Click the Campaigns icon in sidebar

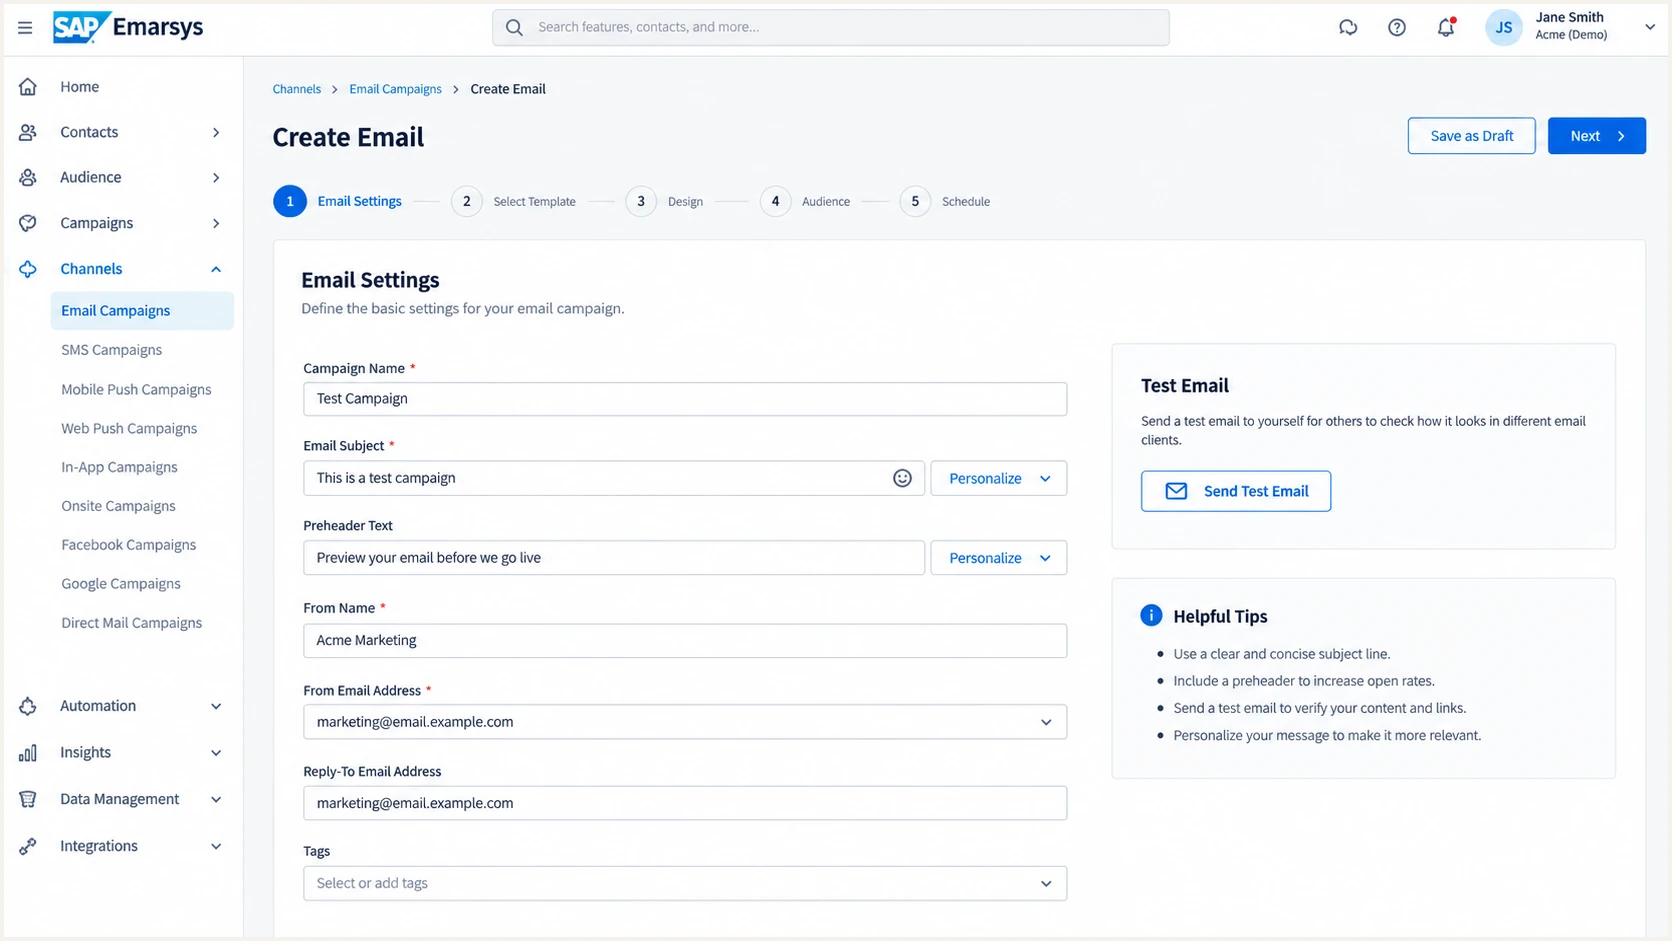[28, 223]
